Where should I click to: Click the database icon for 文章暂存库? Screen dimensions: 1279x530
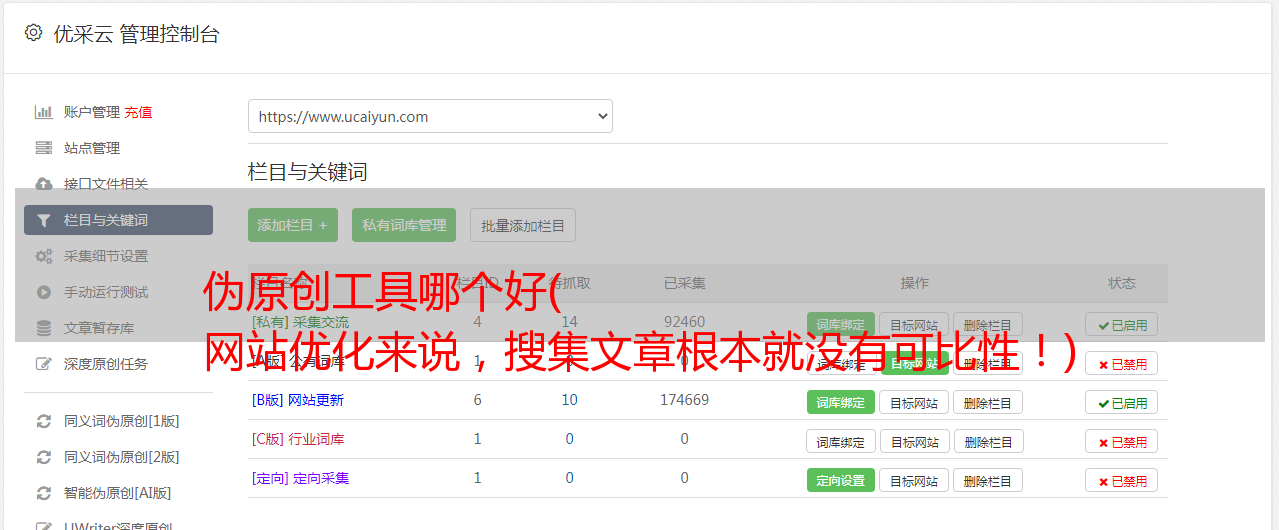pos(43,328)
